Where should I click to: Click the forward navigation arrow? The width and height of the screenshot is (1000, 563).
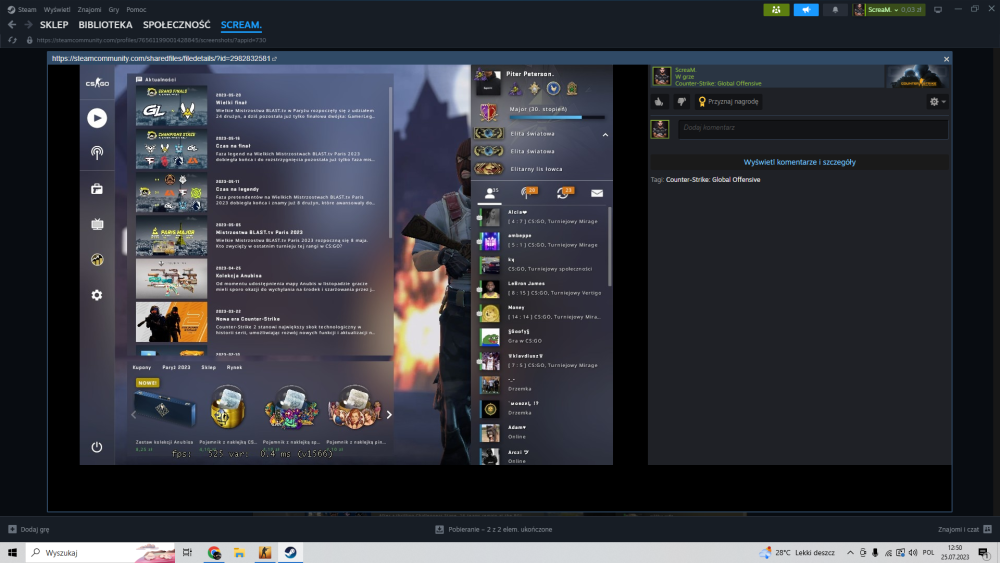28,24
